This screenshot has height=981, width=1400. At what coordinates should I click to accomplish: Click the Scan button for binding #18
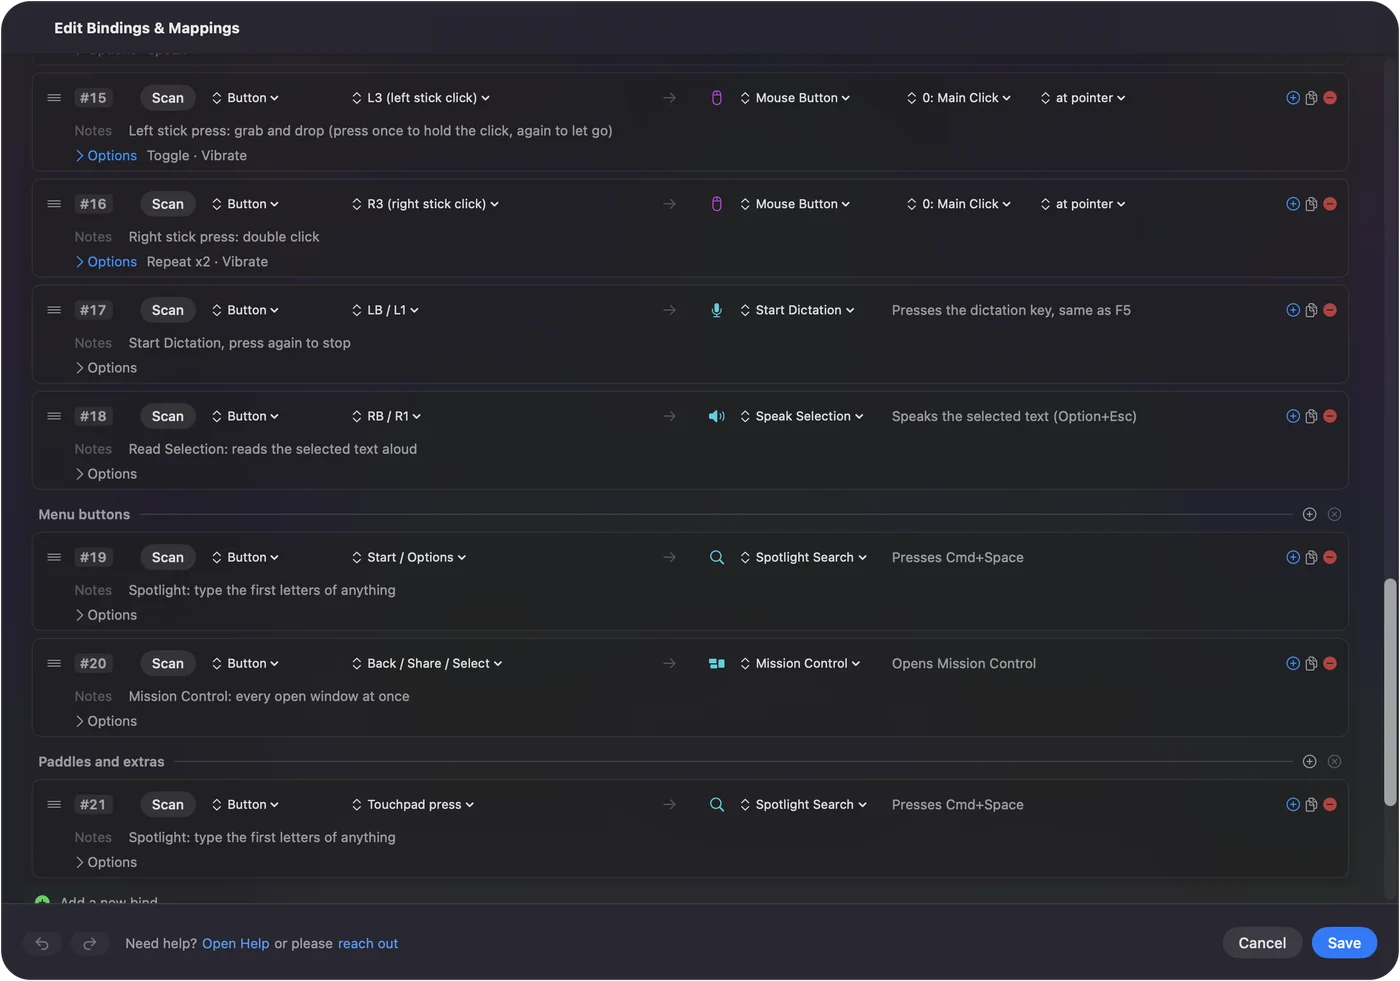[x=167, y=416]
